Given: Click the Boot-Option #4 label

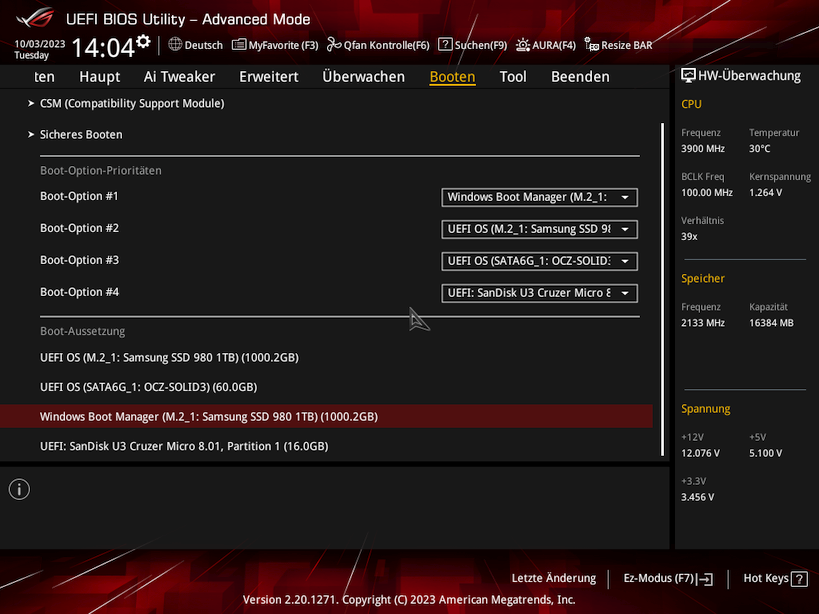Looking at the screenshot, I should pyautogui.click(x=79, y=292).
